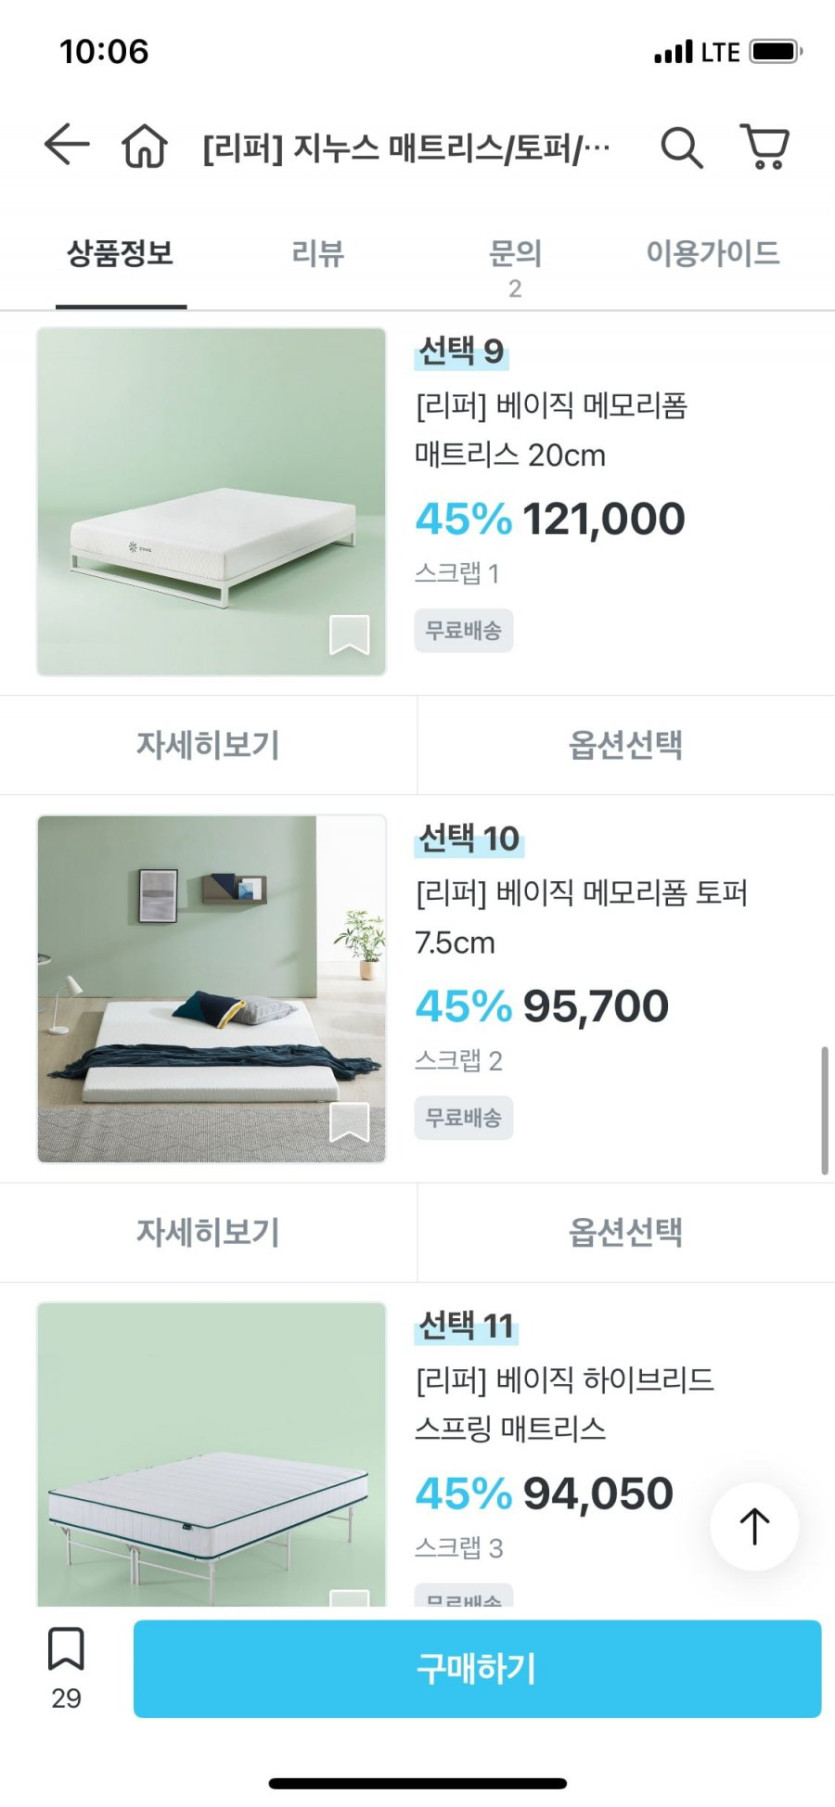Open 옵션선택 for 선택 10 topper
This screenshot has width=835, height=1807.
coord(626,1232)
